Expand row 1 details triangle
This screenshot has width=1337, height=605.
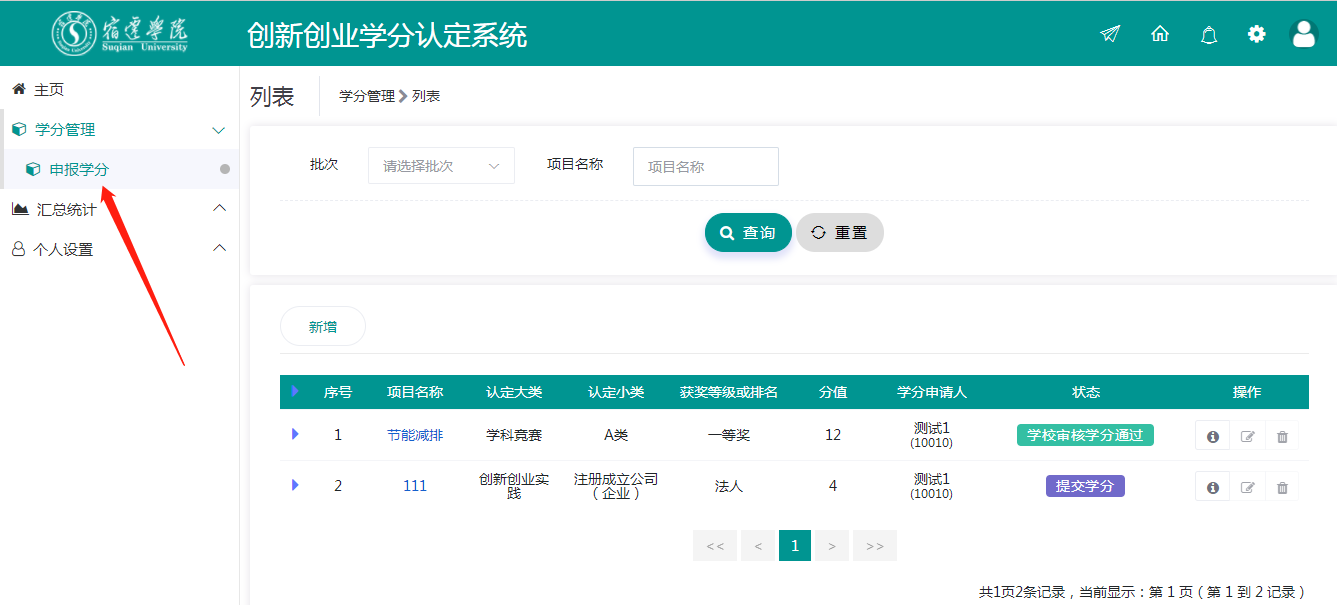click(295, 434)
